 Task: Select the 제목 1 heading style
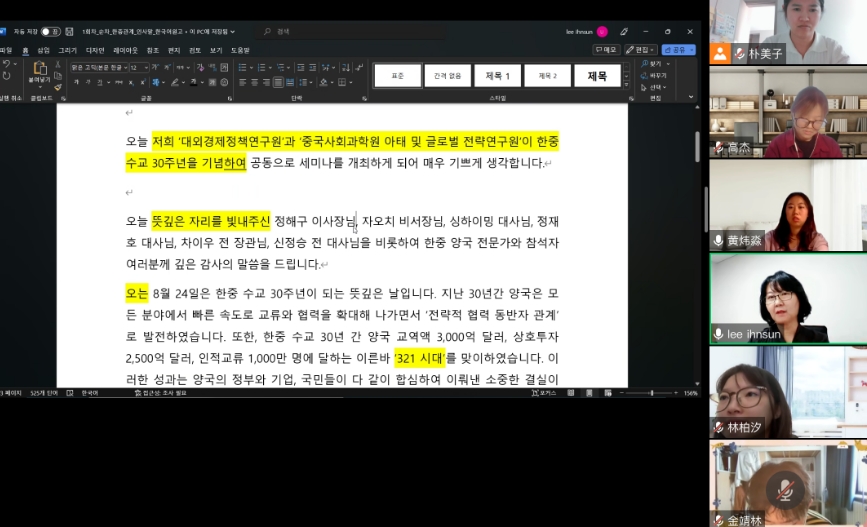click(x=497, y=76)
